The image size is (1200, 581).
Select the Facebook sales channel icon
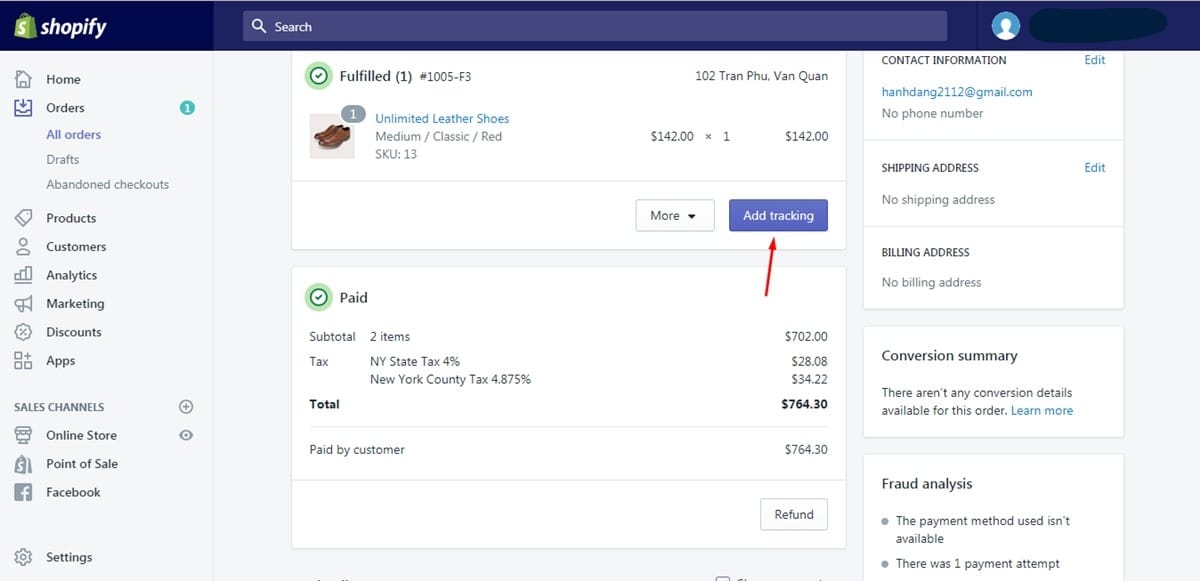(x=25, y=492)
